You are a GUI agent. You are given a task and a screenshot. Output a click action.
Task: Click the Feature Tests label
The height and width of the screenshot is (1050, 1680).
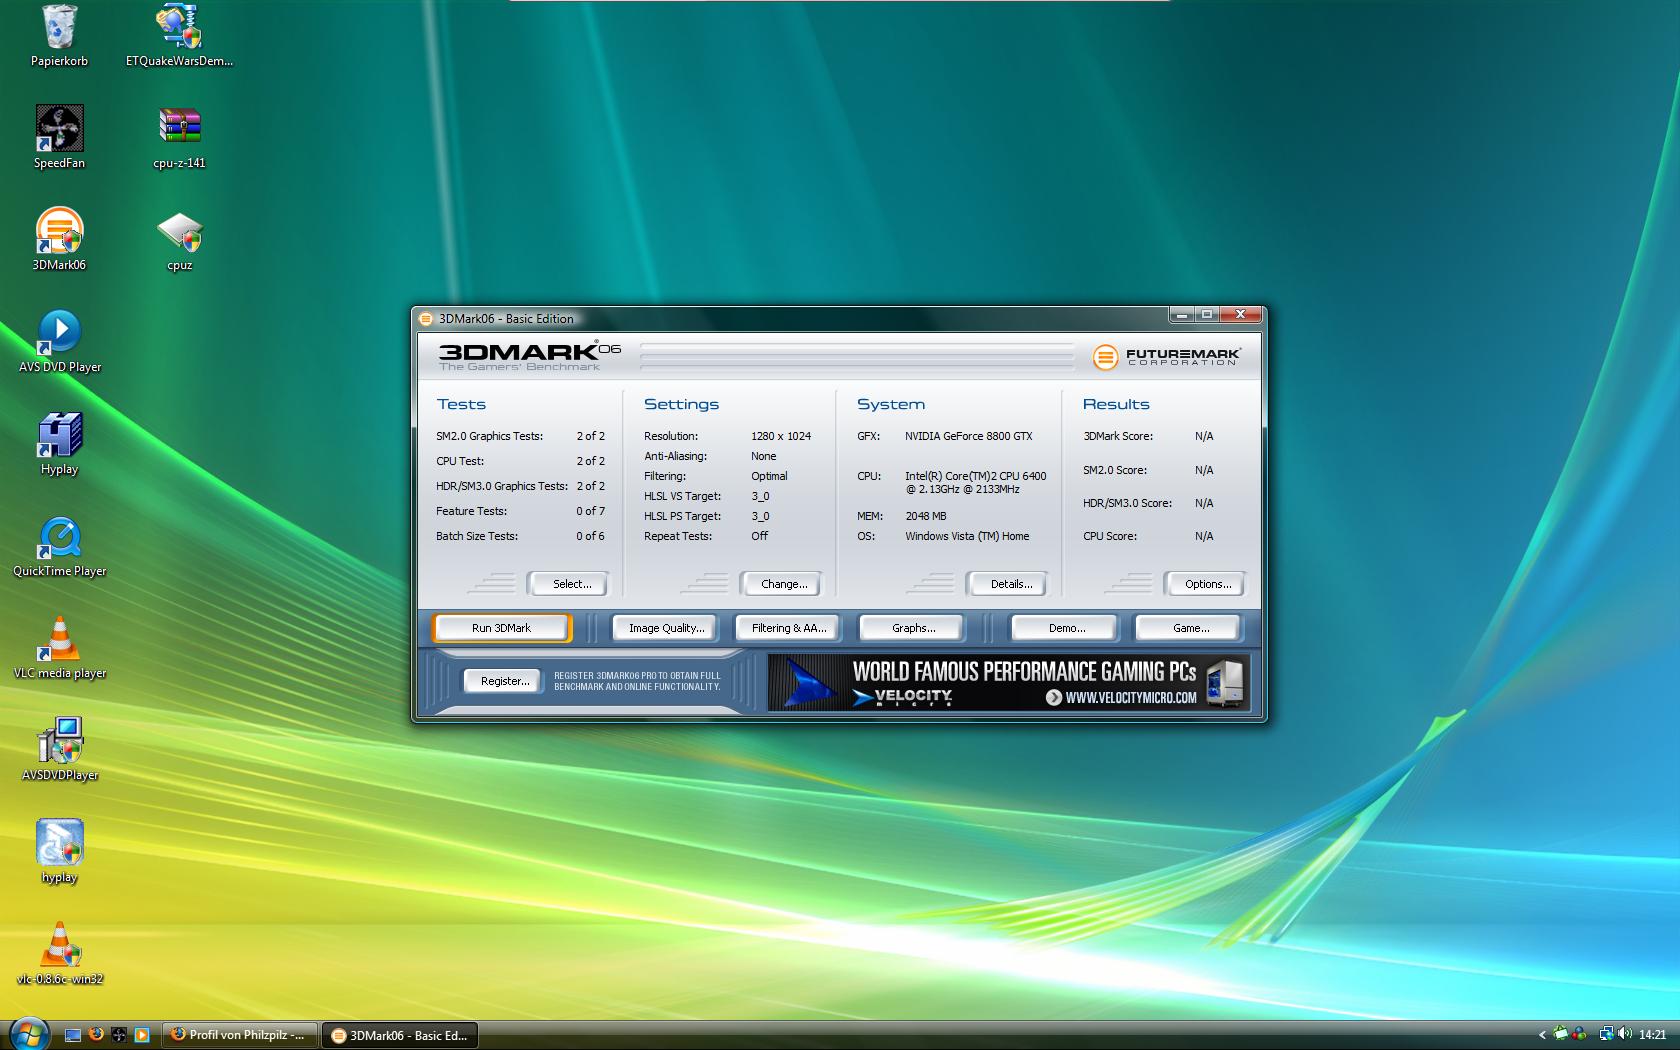(x=471, y=511)
